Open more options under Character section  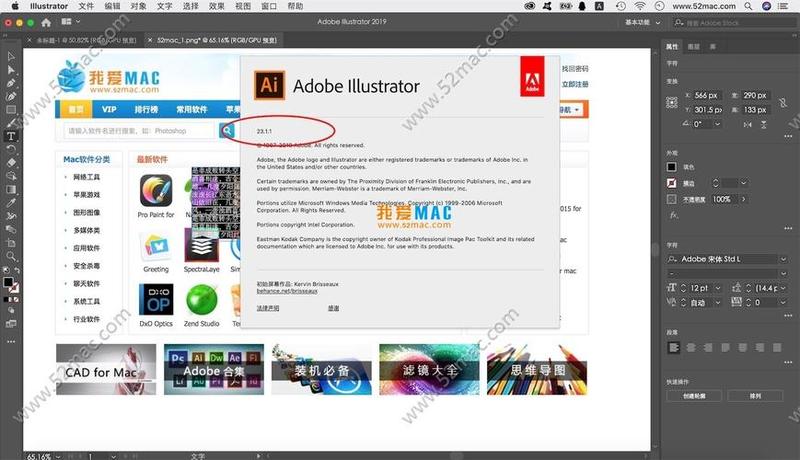tap(788, 316)
